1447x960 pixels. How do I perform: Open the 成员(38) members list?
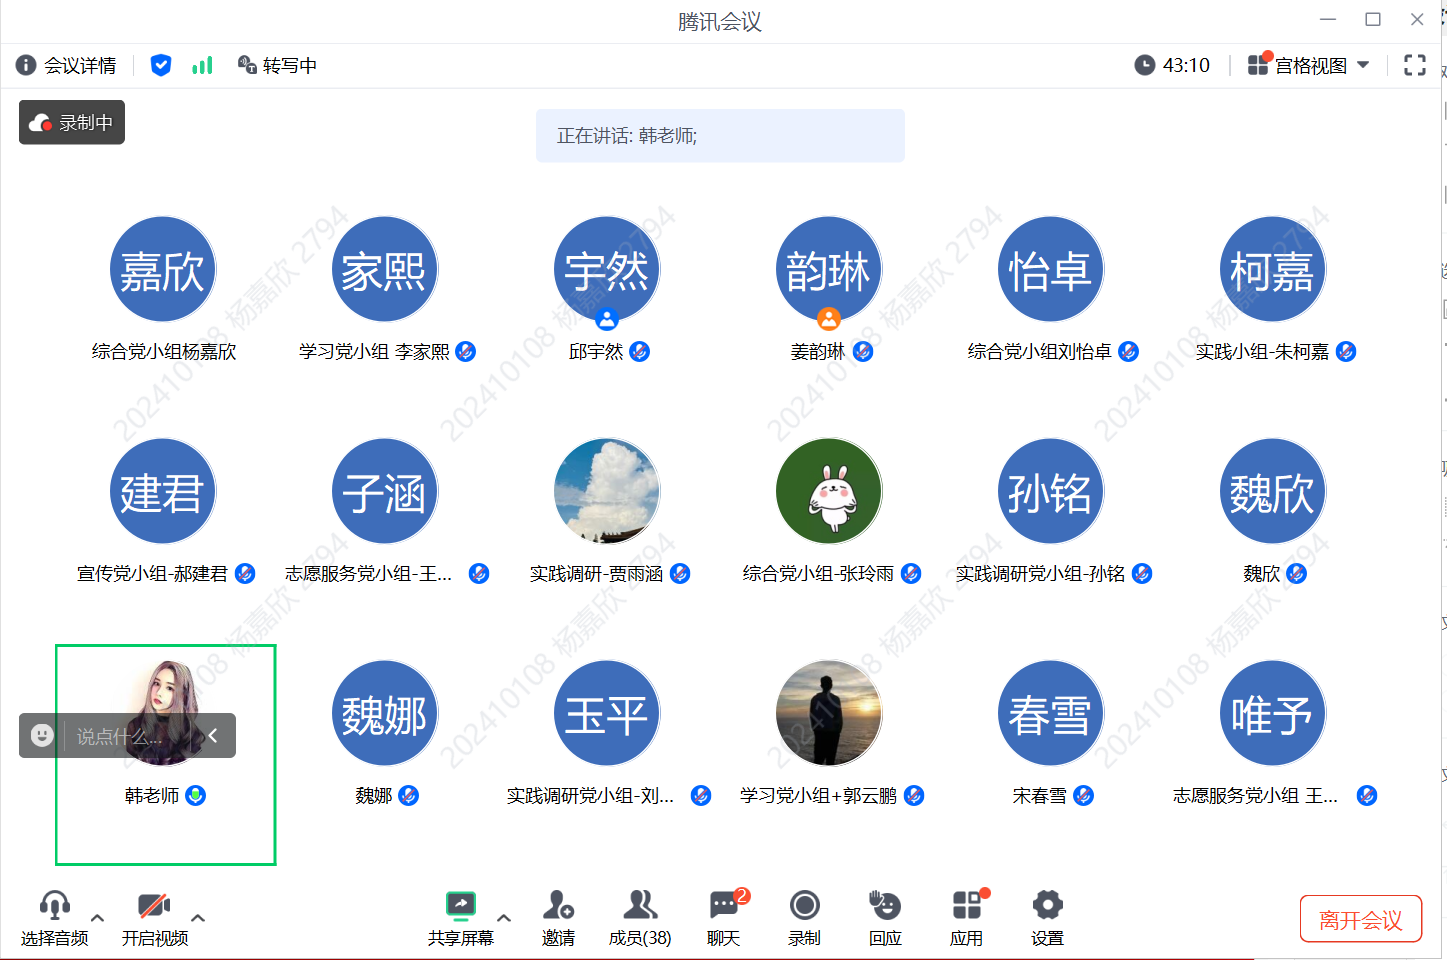(640, 917)
